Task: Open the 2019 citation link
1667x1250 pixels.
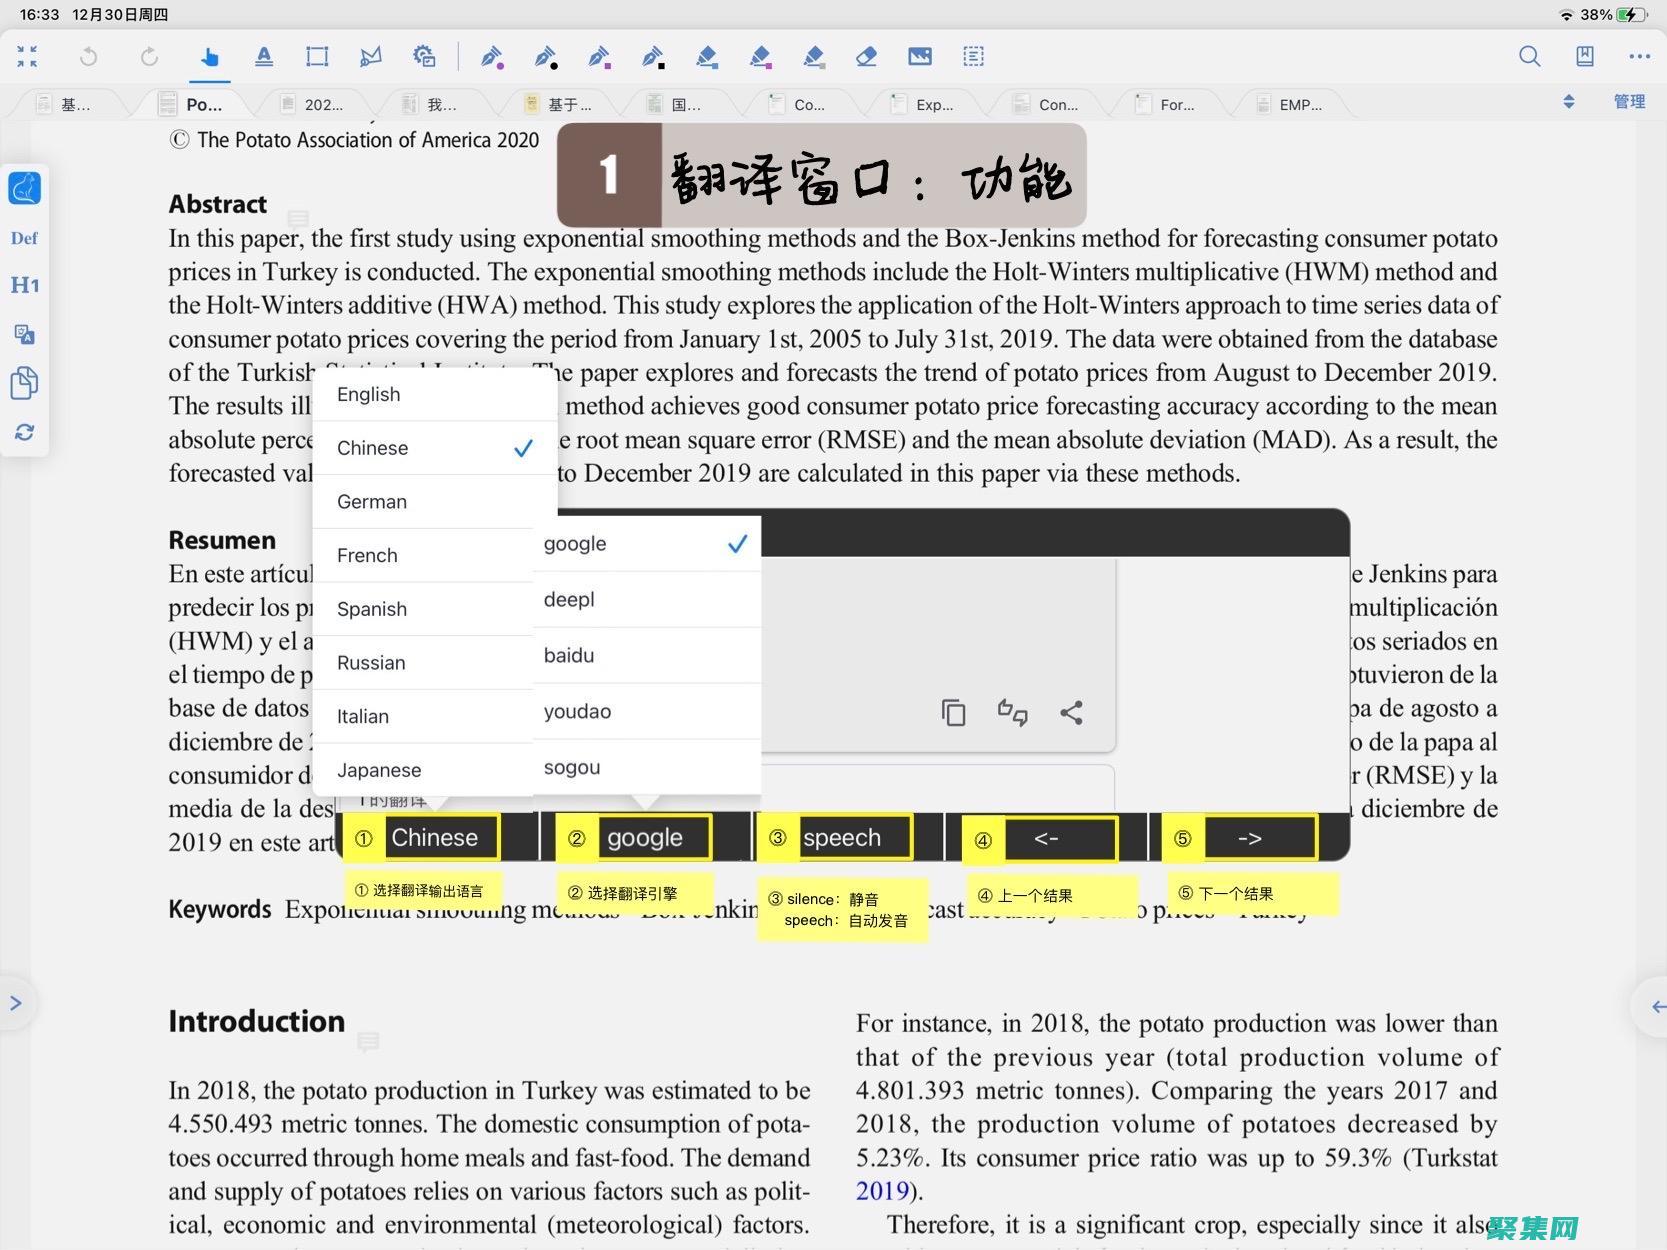Action: (x=881, y=1191)
